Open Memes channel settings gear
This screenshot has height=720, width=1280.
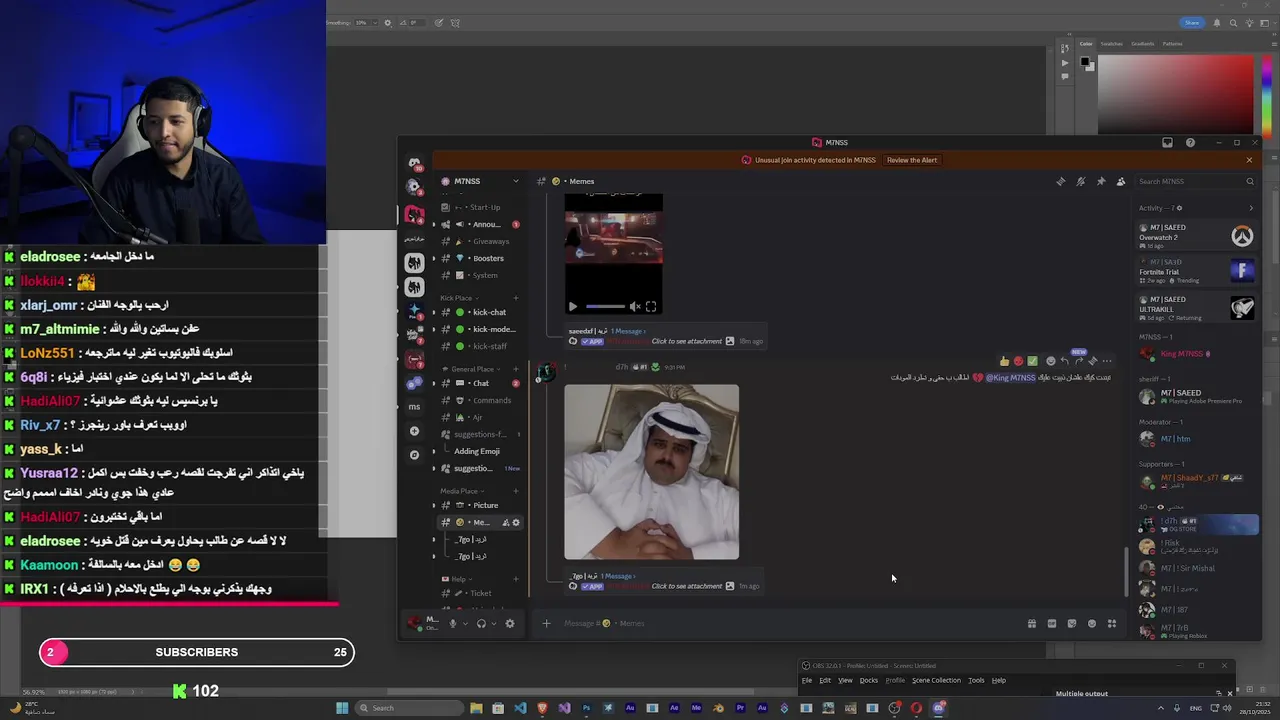pyautogui.click(x=516, y=523)
